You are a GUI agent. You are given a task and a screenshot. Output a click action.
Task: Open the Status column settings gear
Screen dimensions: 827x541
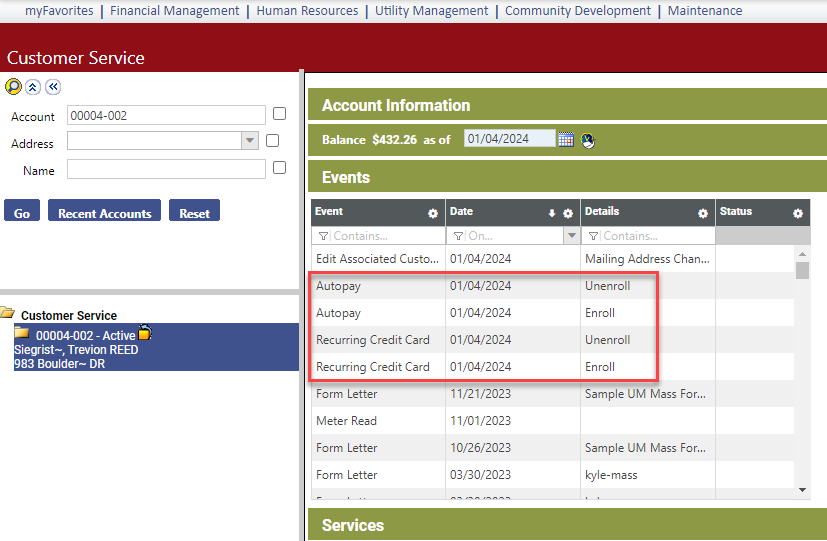[x=798, y=214]
